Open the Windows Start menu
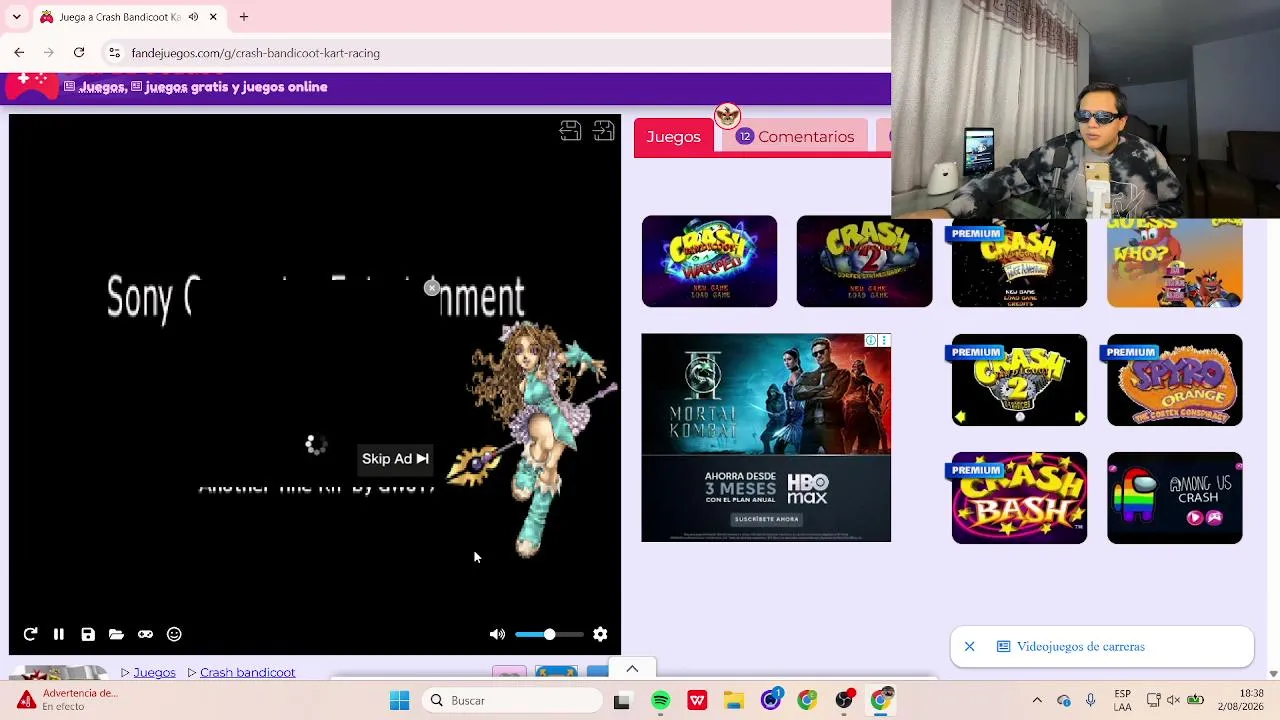 pyautogui.click(x=399, y=701)
